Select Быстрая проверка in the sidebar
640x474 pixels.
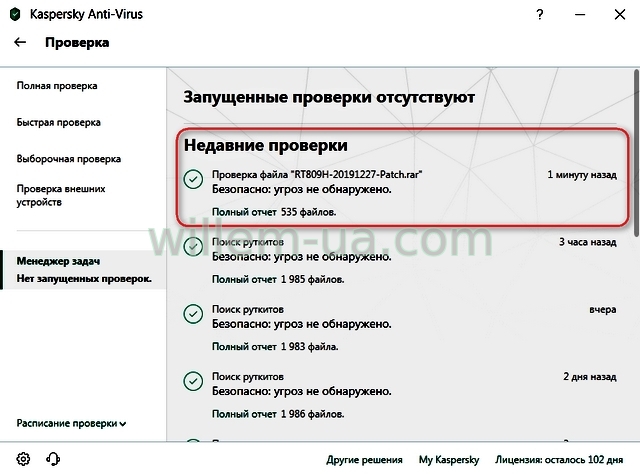click(58, 122)
